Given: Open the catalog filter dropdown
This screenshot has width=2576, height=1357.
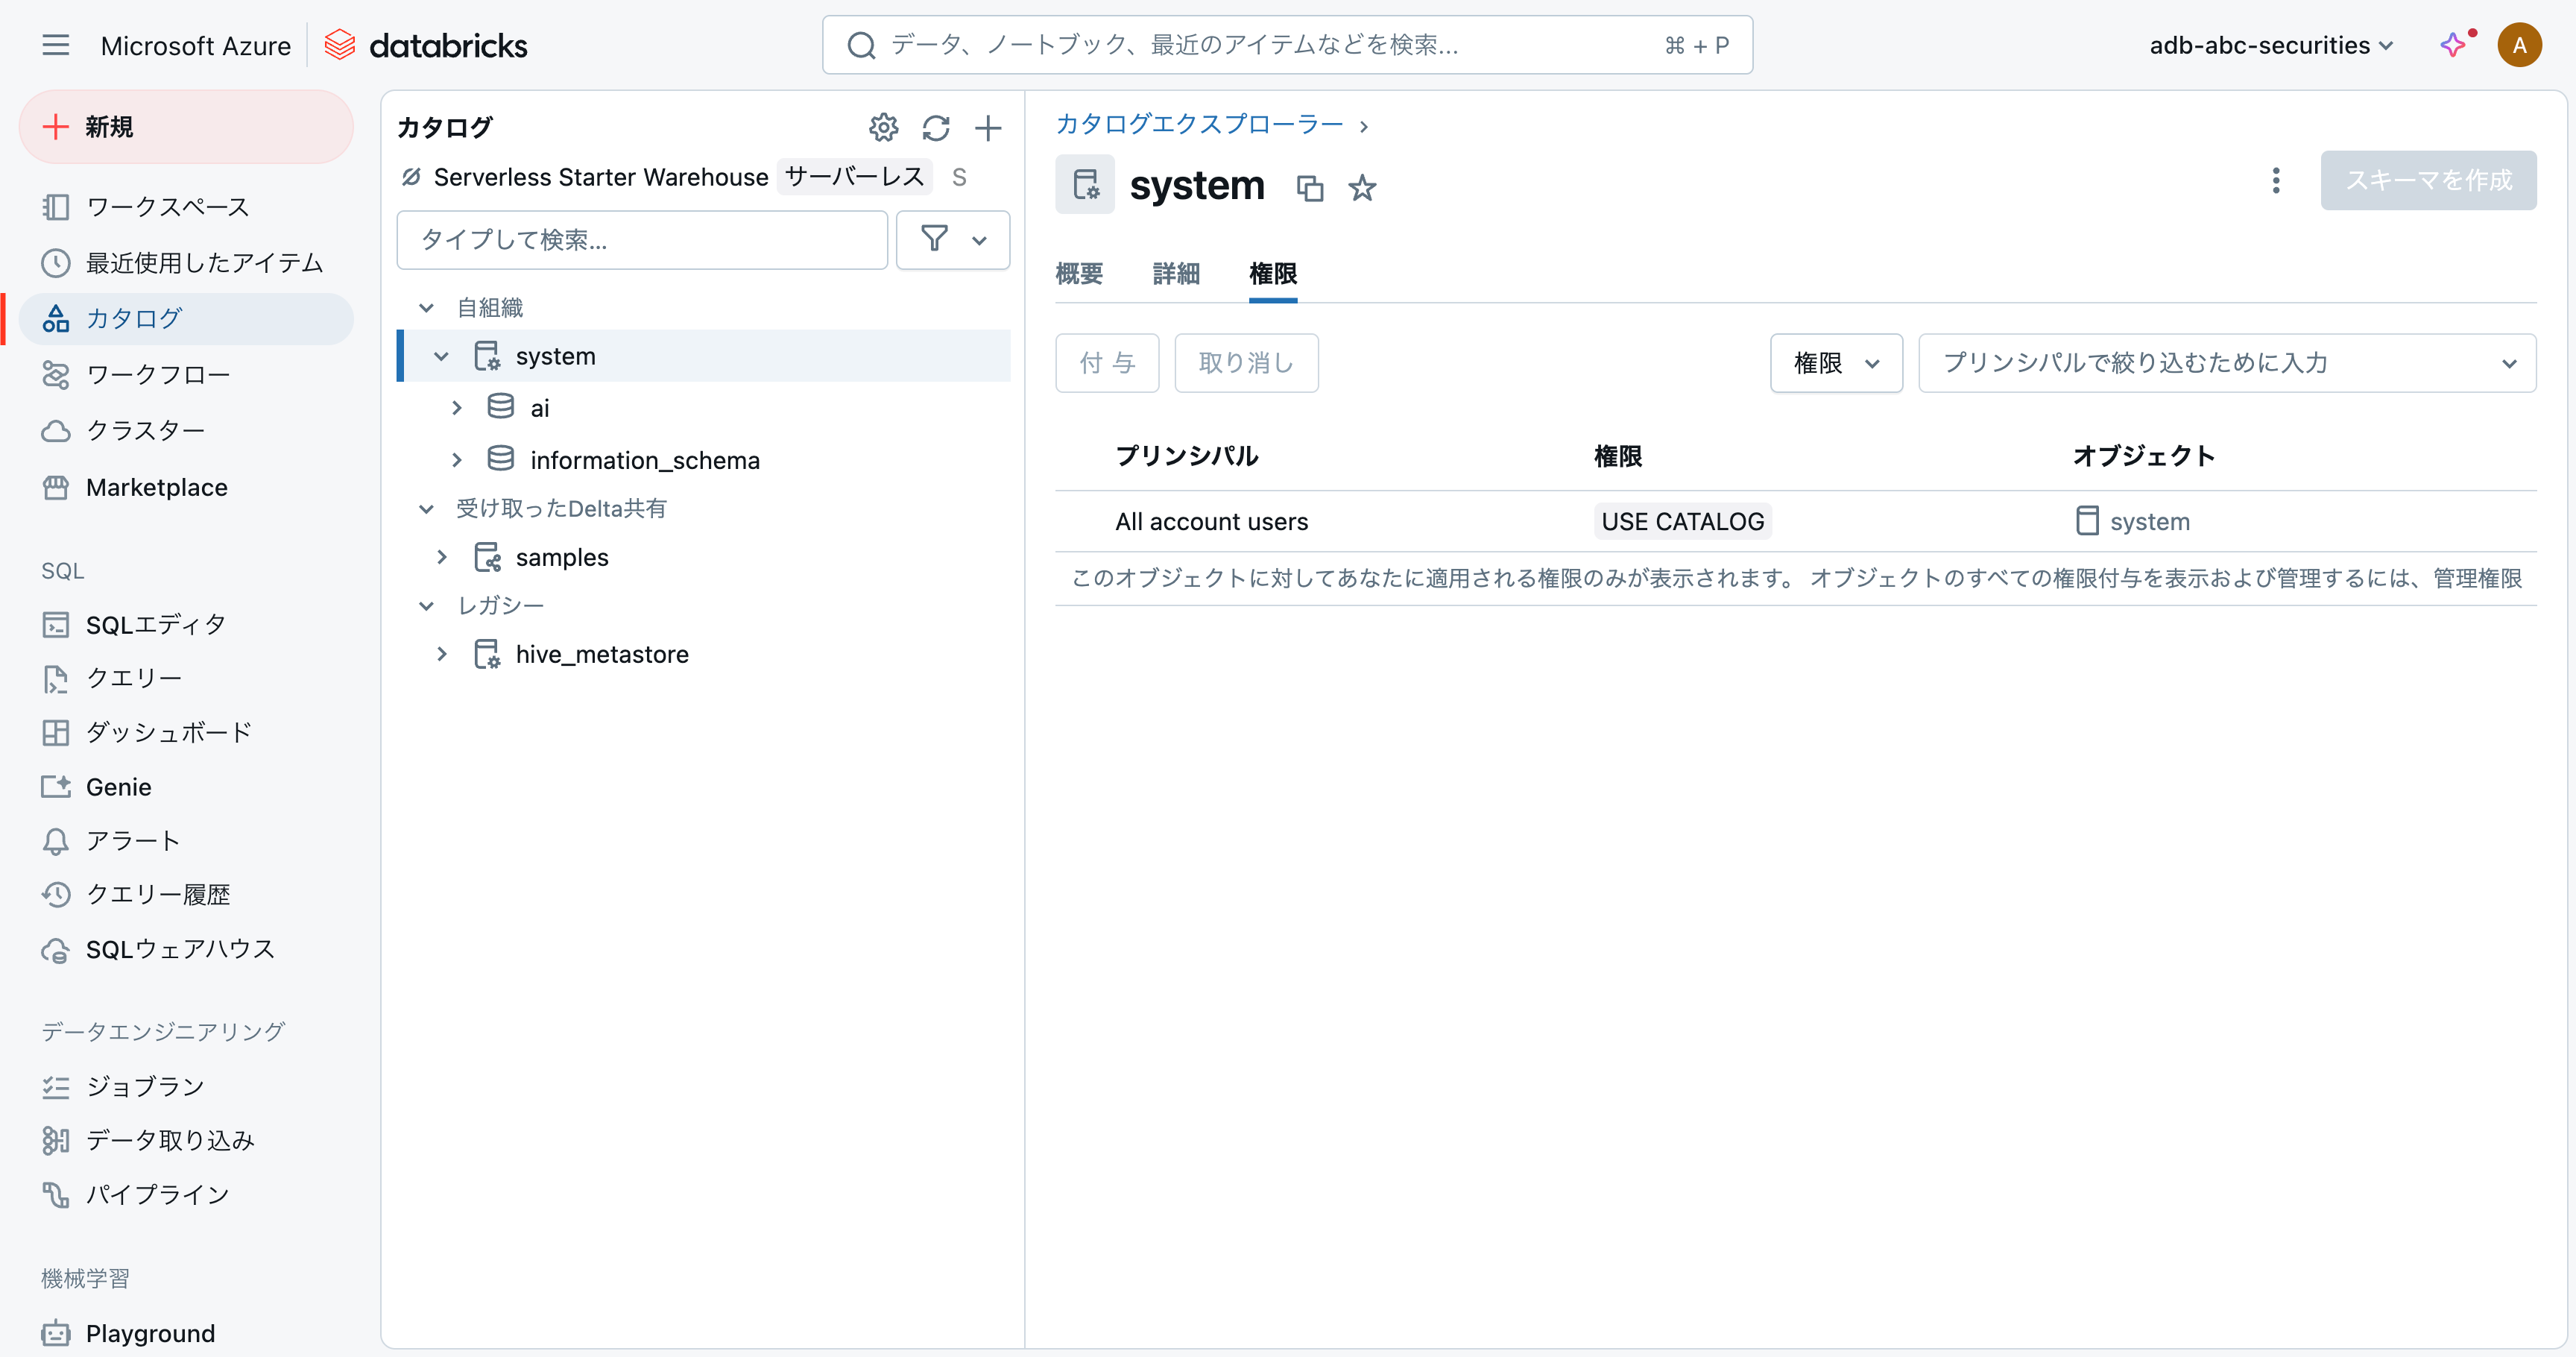Looking at the screenshot, I should (952, 240).
